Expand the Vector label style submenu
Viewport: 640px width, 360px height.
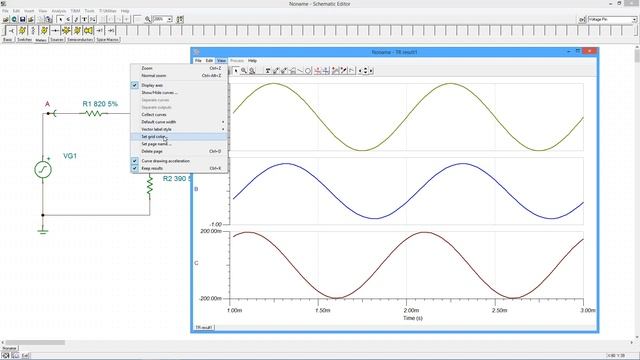point(179,129)
